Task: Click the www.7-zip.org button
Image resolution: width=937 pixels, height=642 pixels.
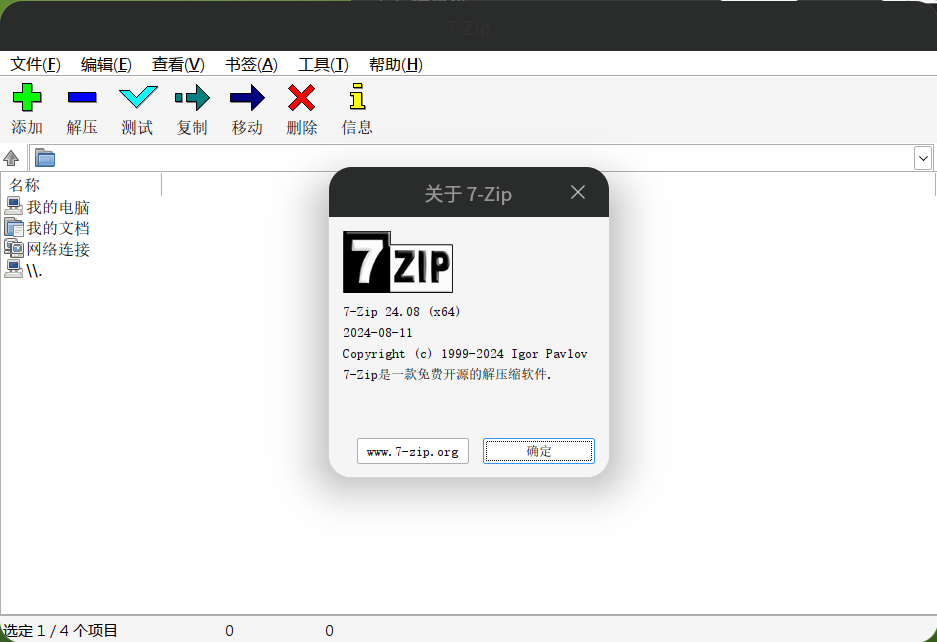Action: point(413,451)
